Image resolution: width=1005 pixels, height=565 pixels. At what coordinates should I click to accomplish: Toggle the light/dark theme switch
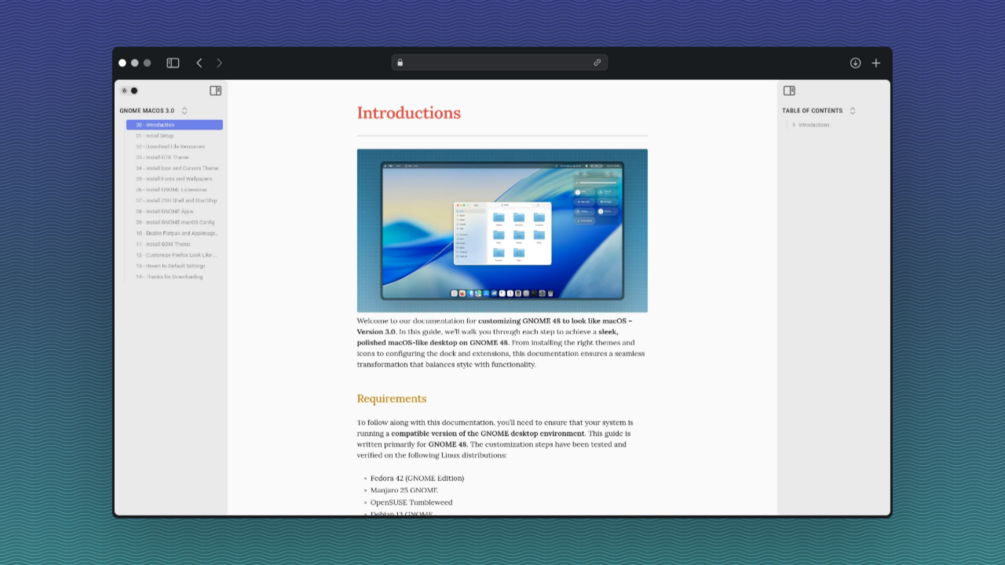point(129,91)
